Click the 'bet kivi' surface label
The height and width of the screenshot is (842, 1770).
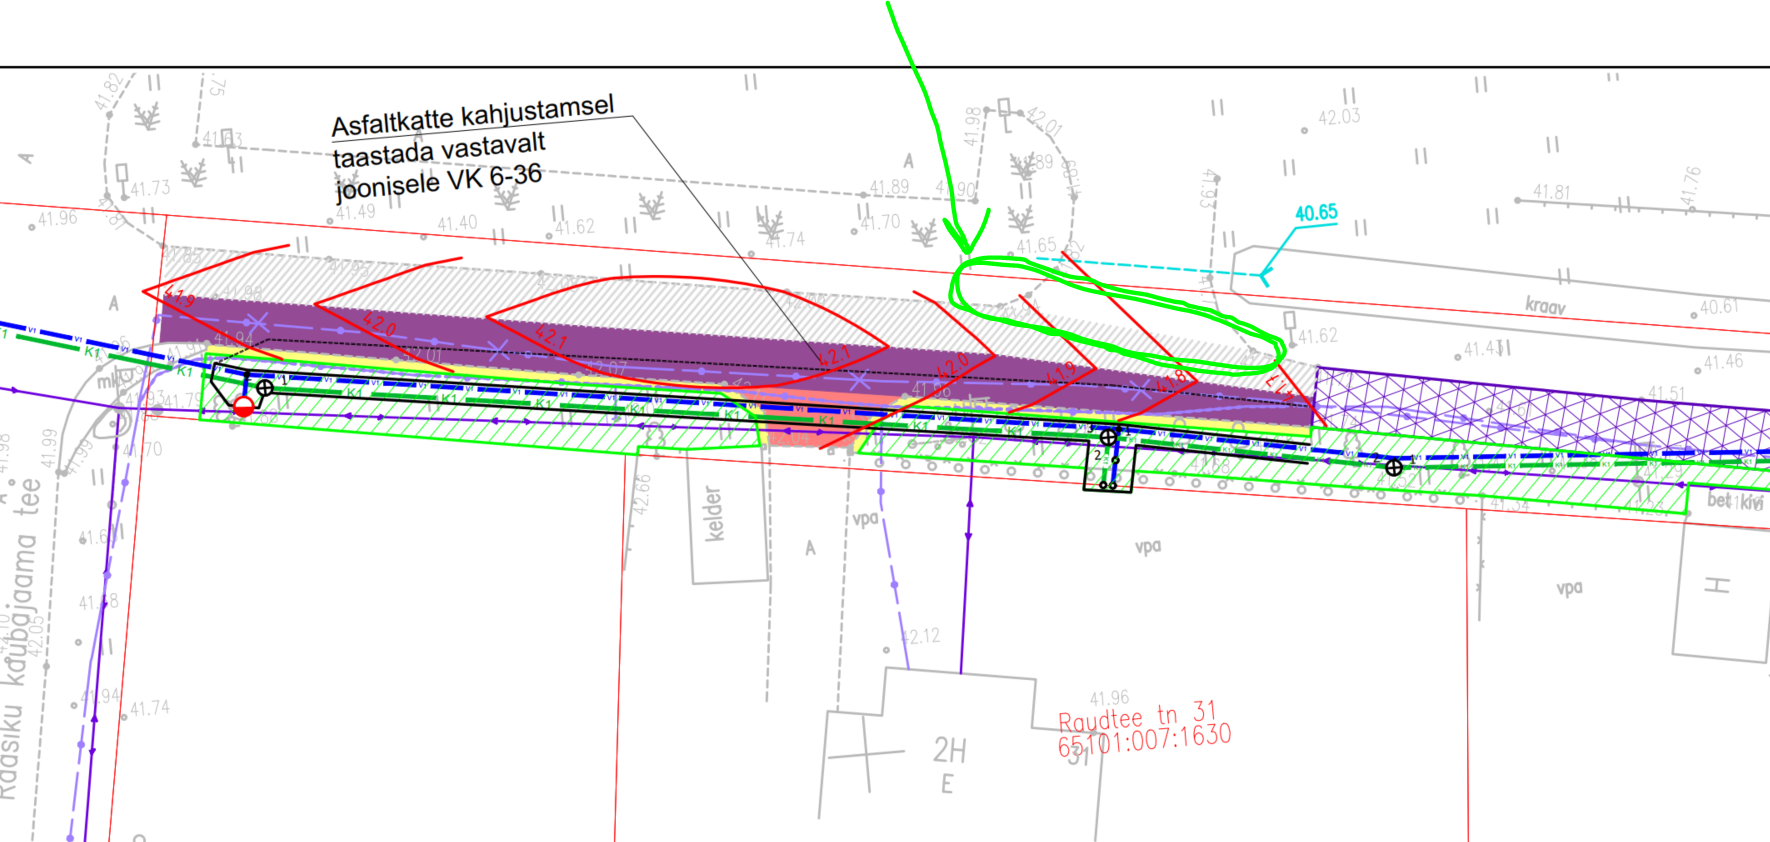[x=1735, y=500]
